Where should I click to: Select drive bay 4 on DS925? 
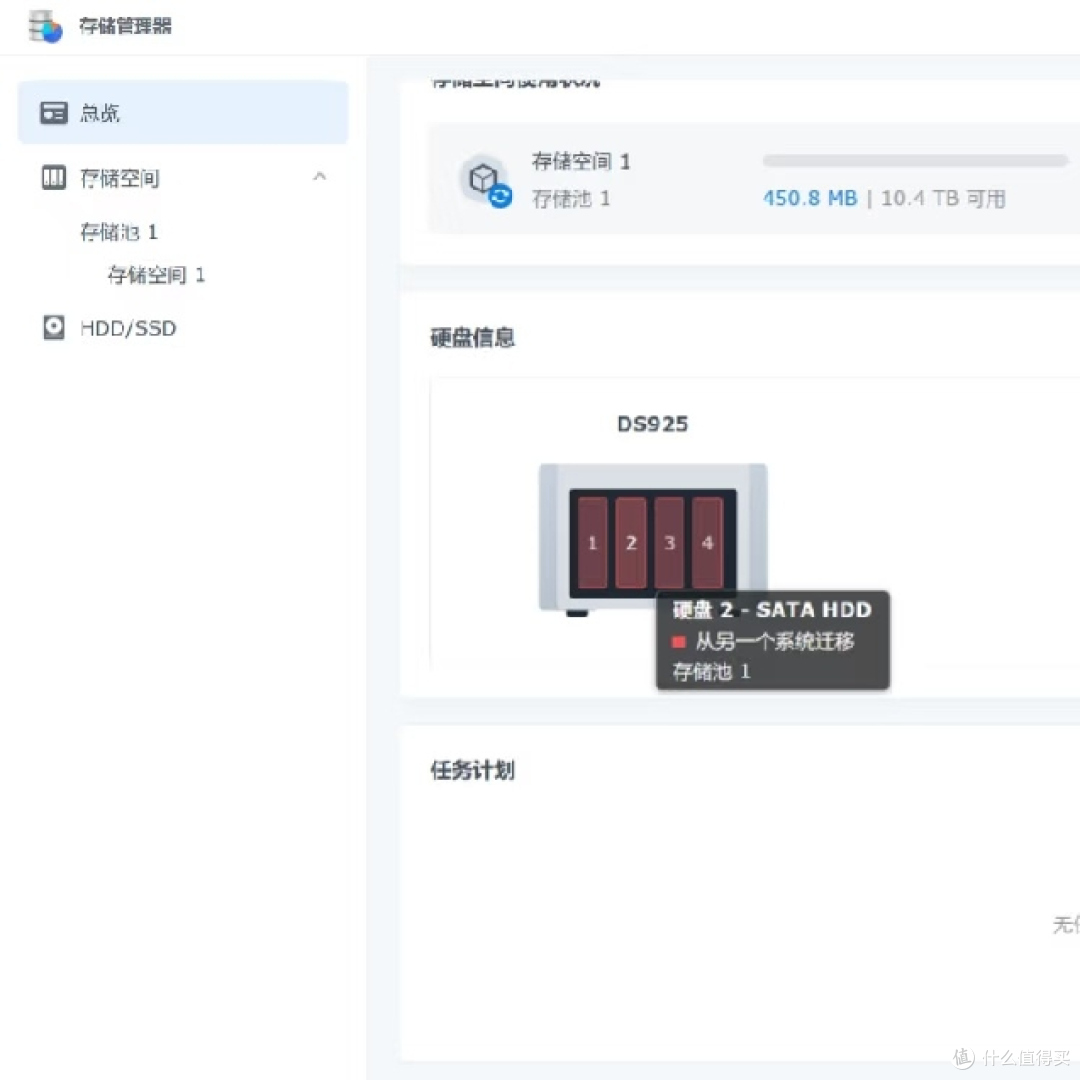coord(707,543)
